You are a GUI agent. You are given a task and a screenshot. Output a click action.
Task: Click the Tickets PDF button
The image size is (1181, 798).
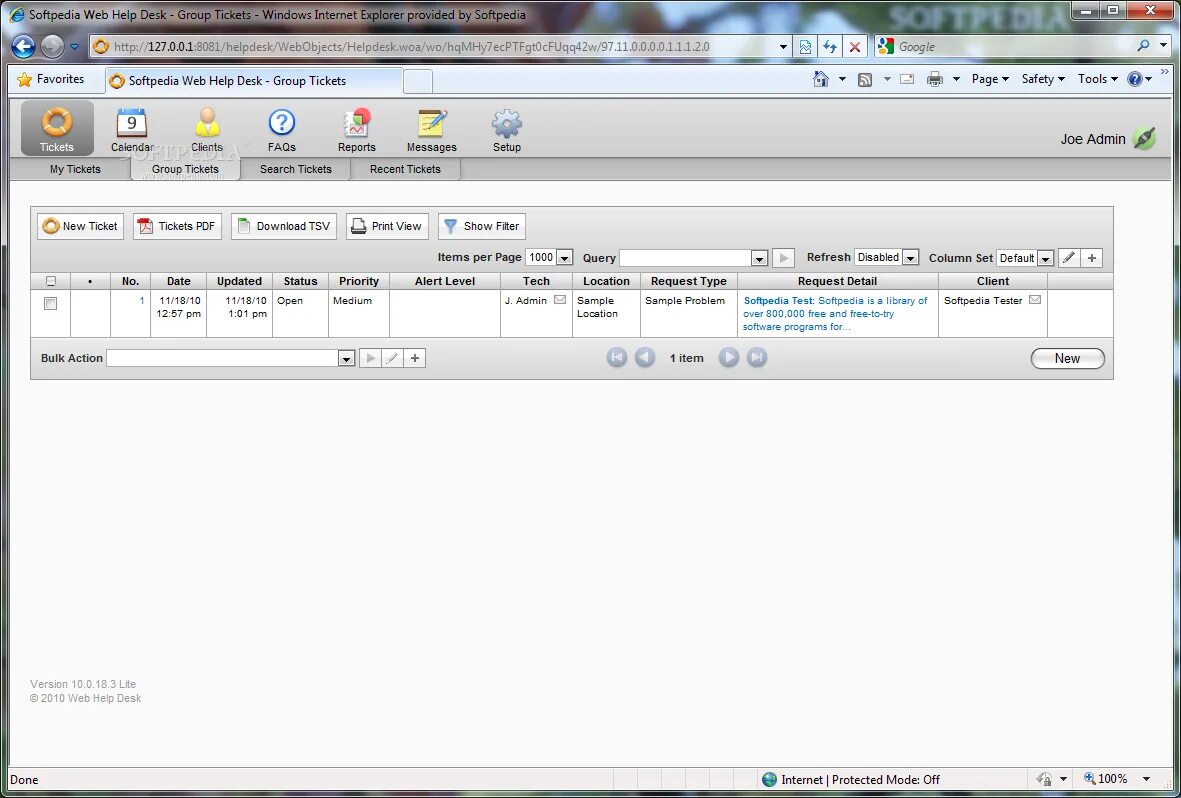coord(177,226)
